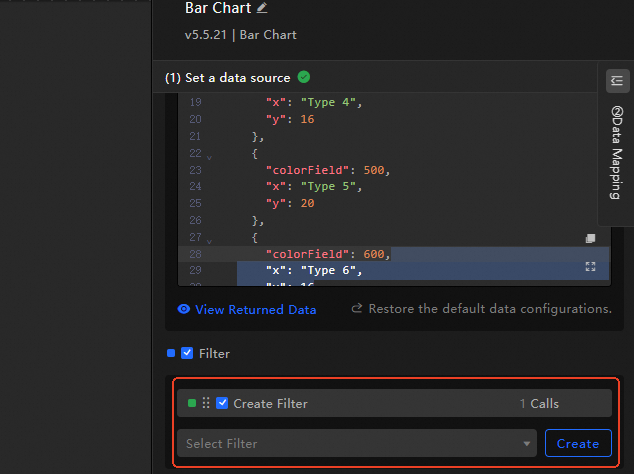Click the v5.5.21 | Bar Chart version text
634x474 pixels.
click(241, 35)
